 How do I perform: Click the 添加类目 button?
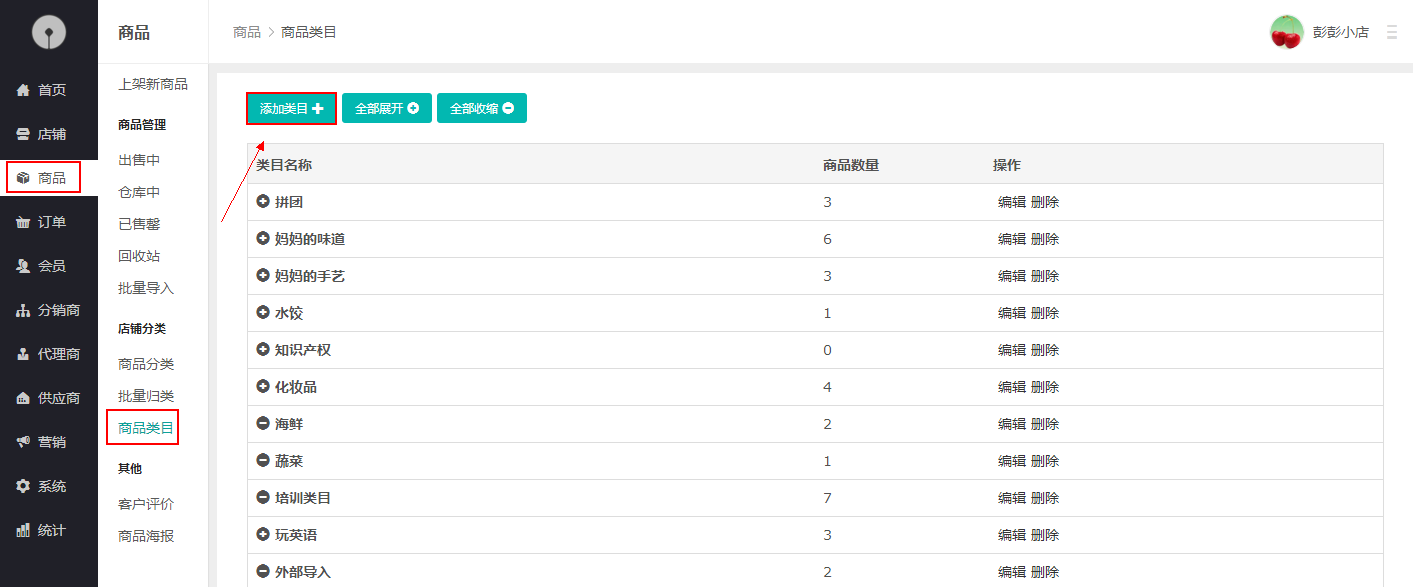coord(291,109)
